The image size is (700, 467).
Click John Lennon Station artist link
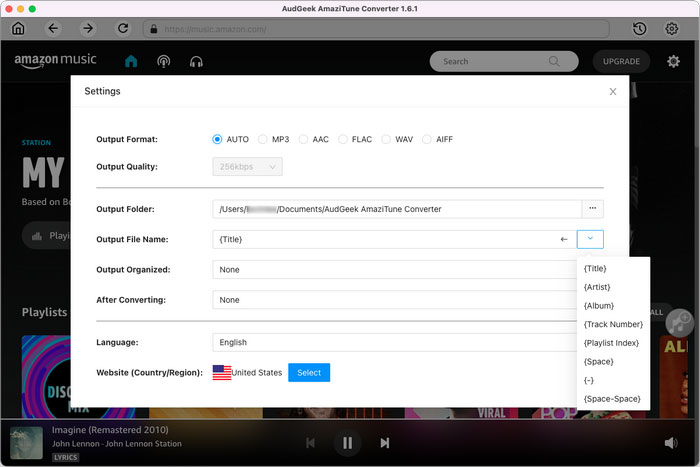coord(117,443)
